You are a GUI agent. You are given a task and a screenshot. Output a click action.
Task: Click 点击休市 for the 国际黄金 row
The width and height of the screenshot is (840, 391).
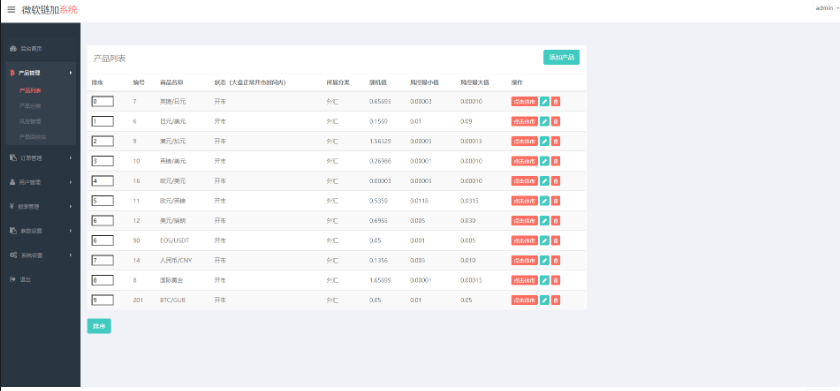[x=524, y=280]
